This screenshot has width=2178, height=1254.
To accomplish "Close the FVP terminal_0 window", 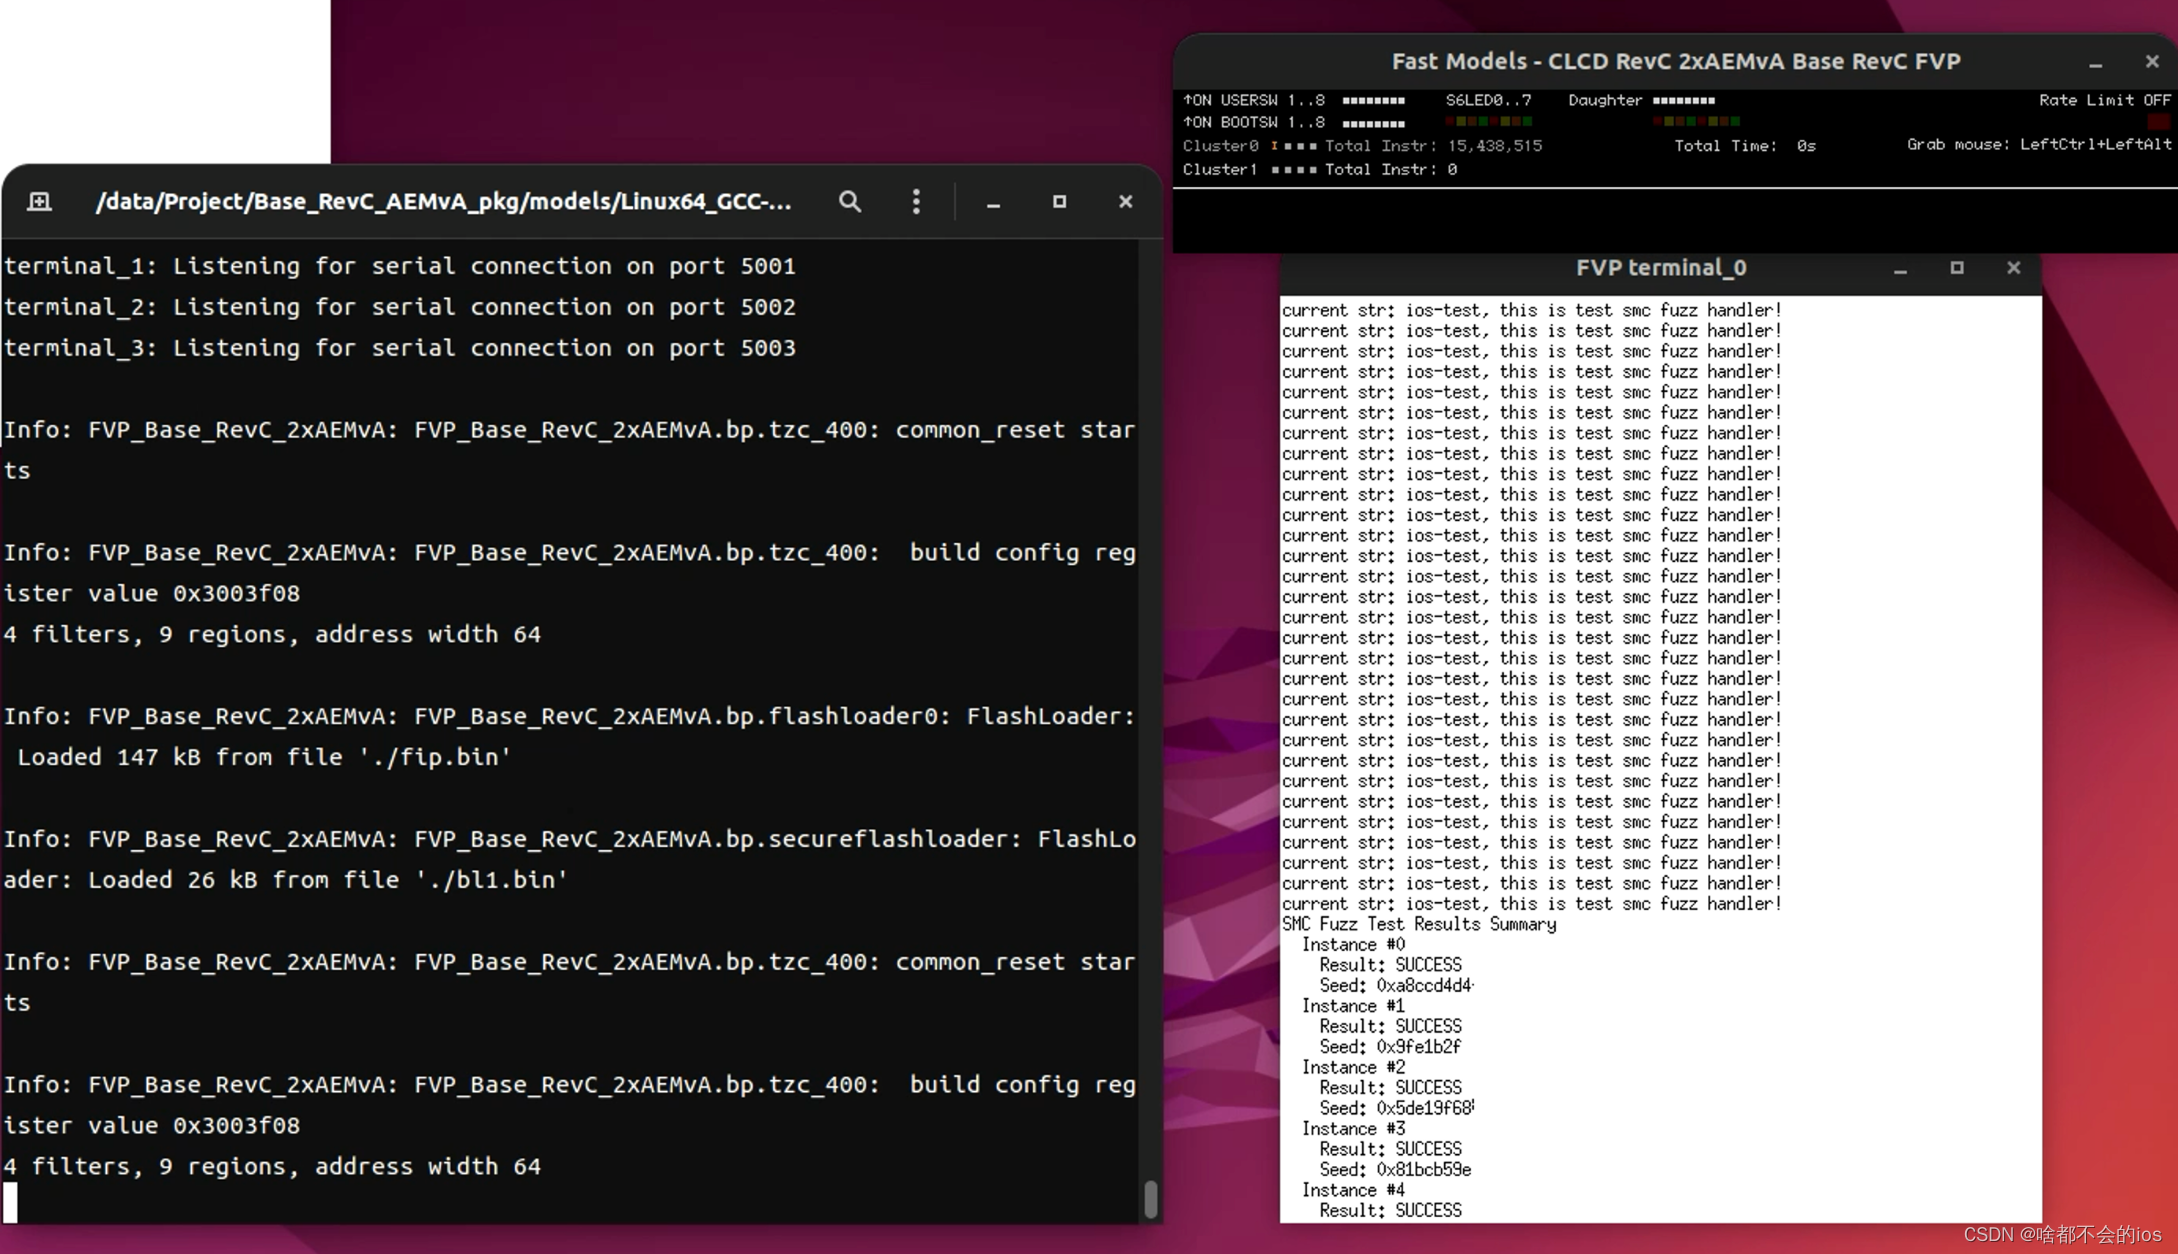I will (x=2014, y=268).
